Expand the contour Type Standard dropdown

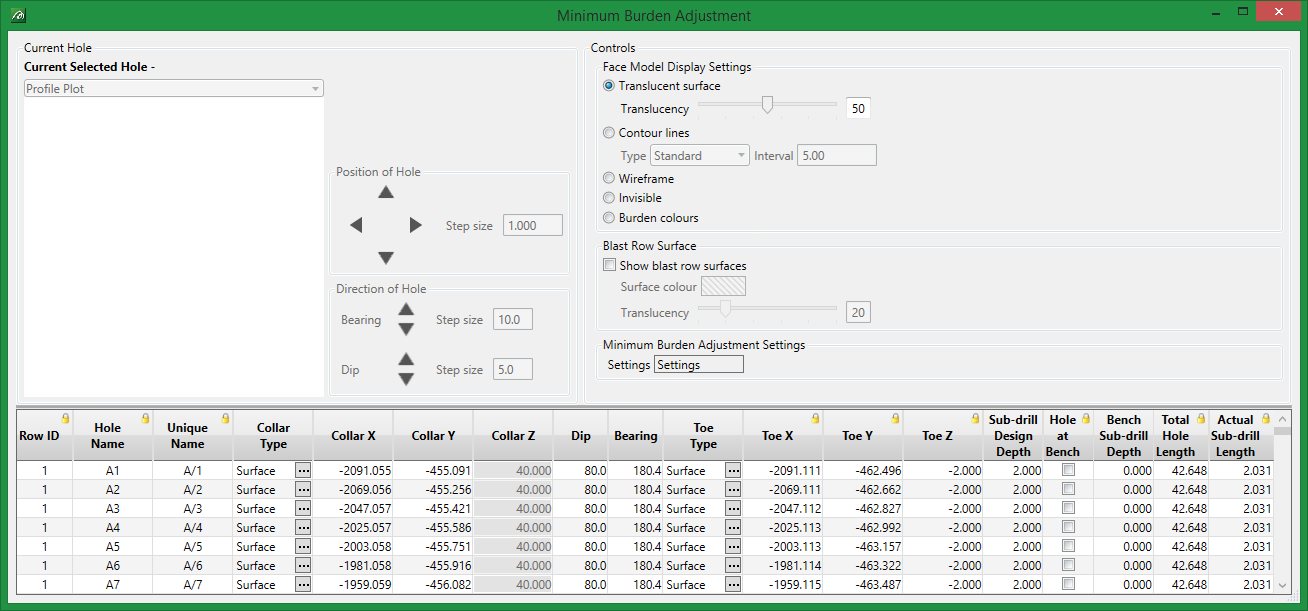[x=699, y=156]
